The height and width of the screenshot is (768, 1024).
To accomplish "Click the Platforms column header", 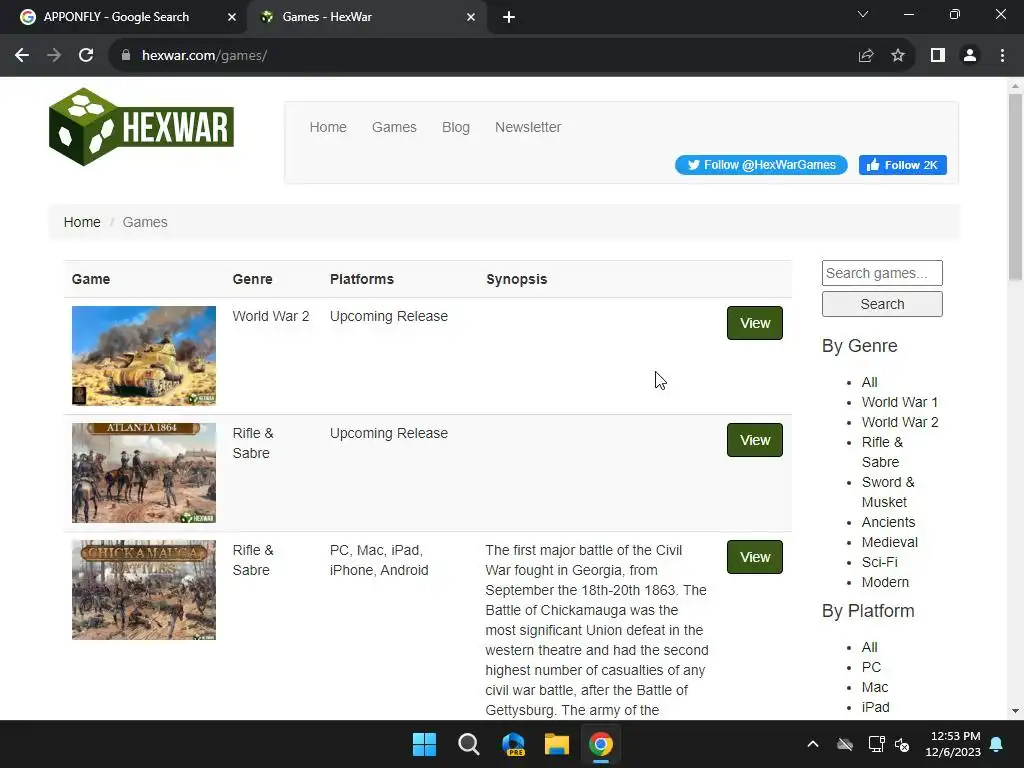I will (x=362, y=280).
